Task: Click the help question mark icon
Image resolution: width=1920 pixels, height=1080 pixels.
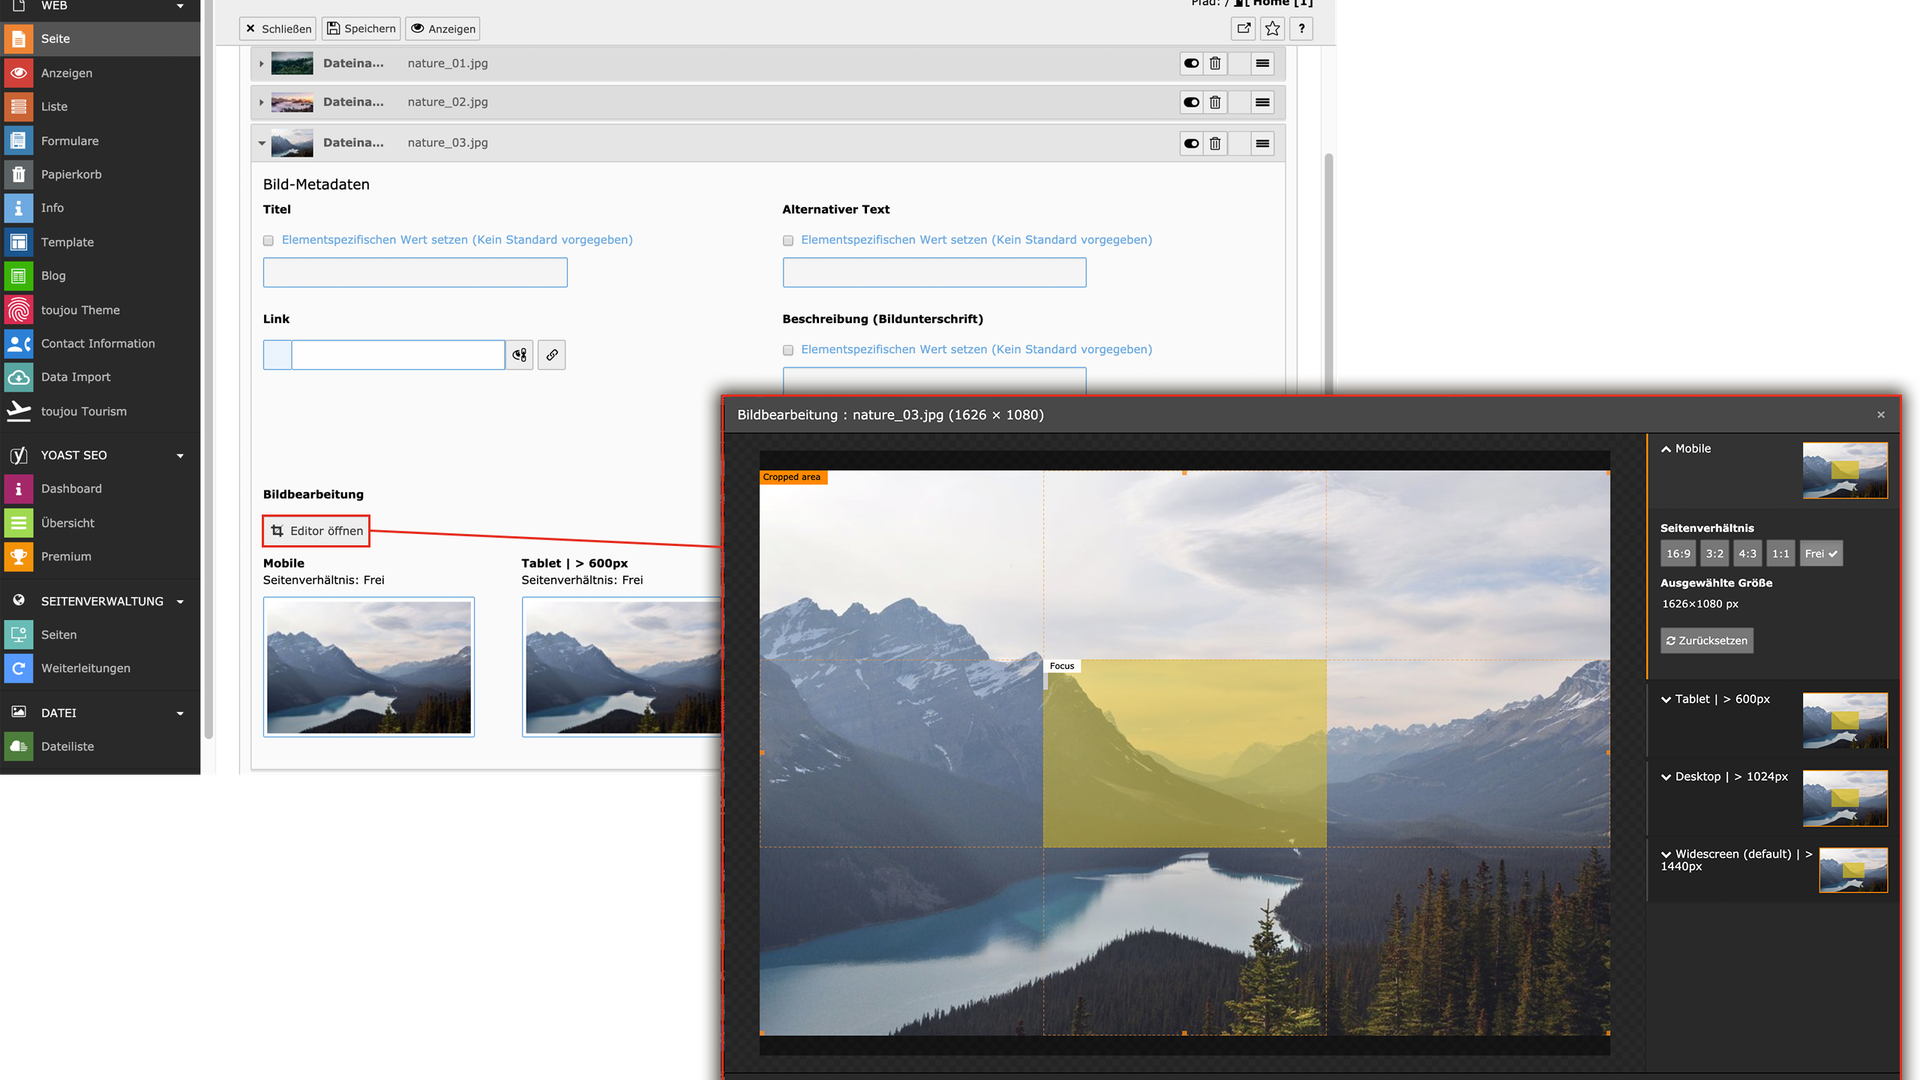Action: [x=1301, y=29]
